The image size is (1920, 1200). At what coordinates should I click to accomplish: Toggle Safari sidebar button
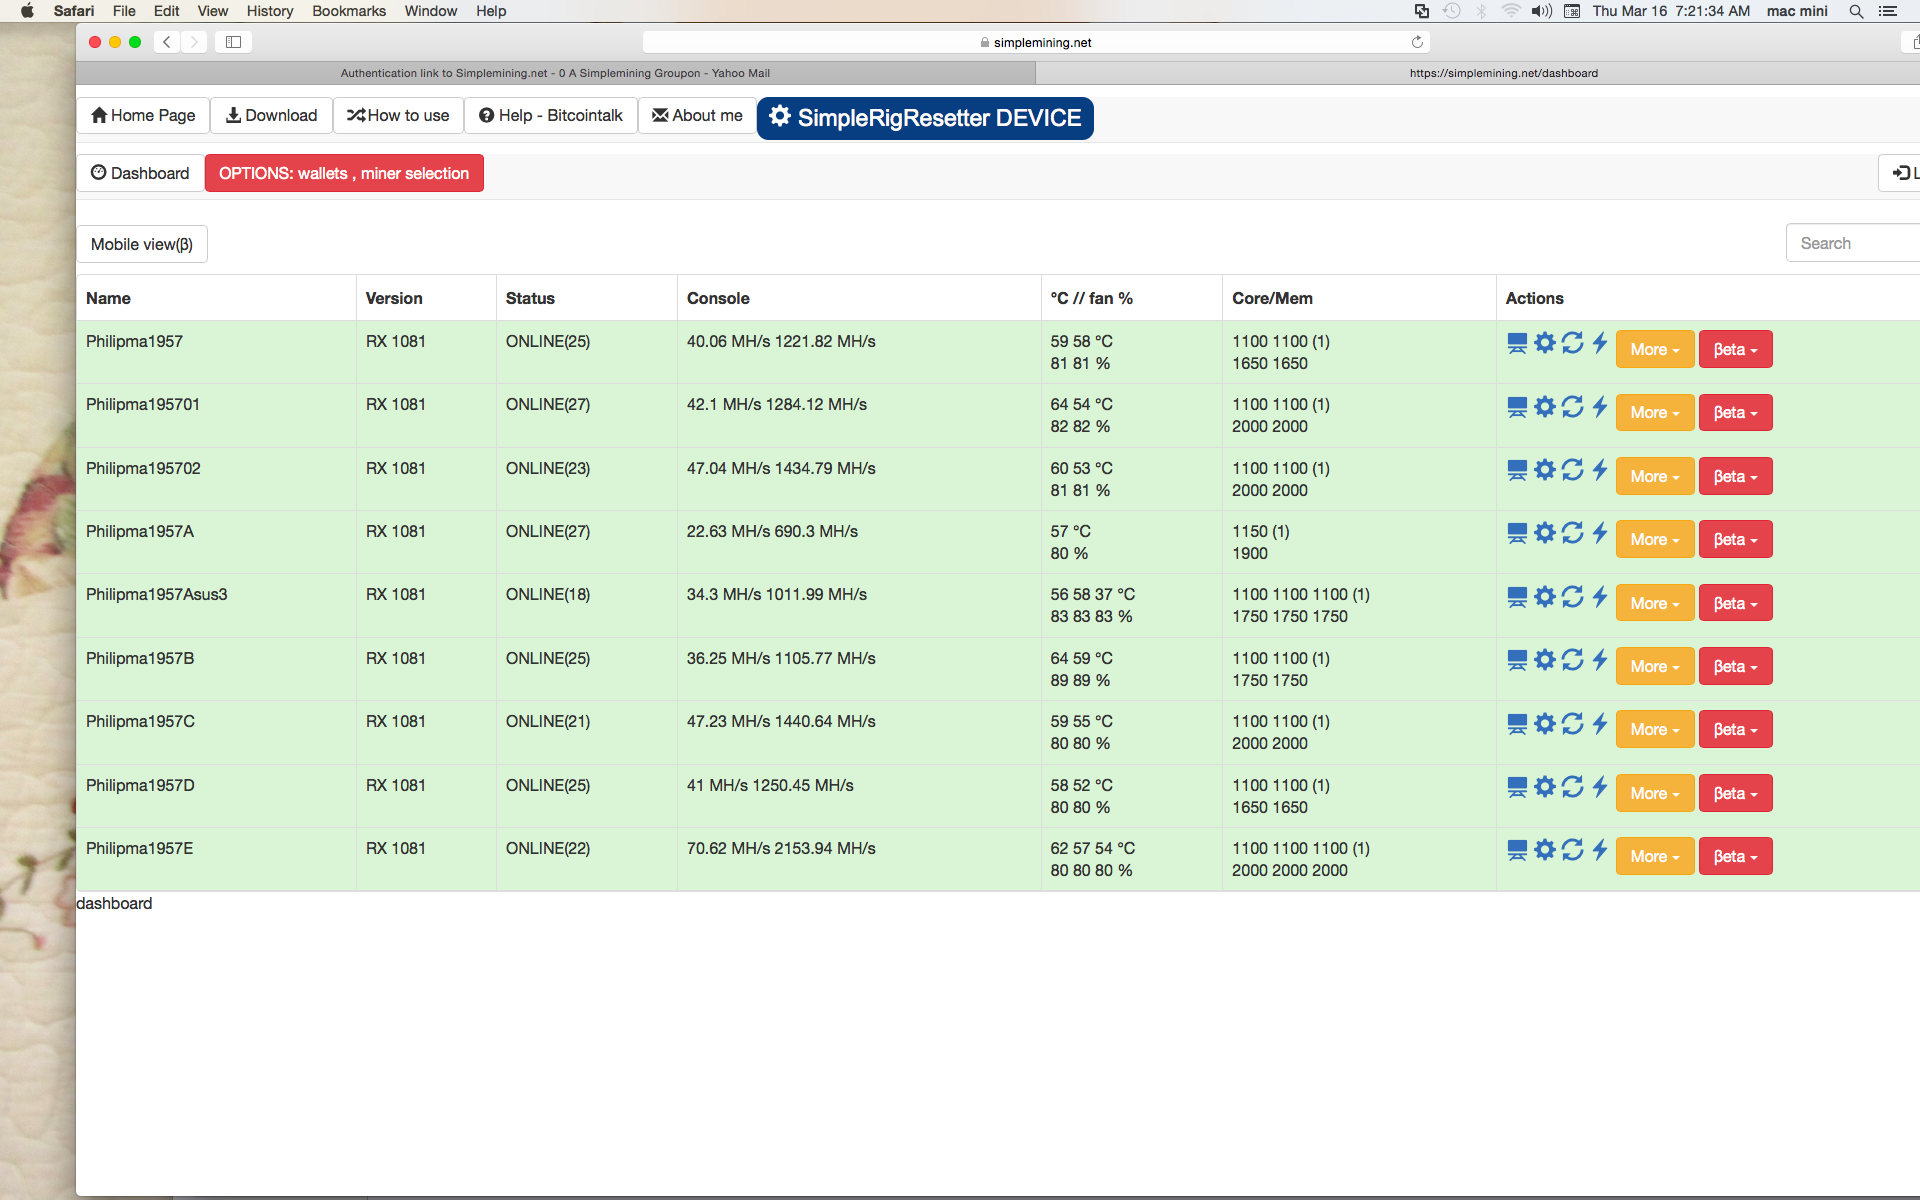(233, 42)
